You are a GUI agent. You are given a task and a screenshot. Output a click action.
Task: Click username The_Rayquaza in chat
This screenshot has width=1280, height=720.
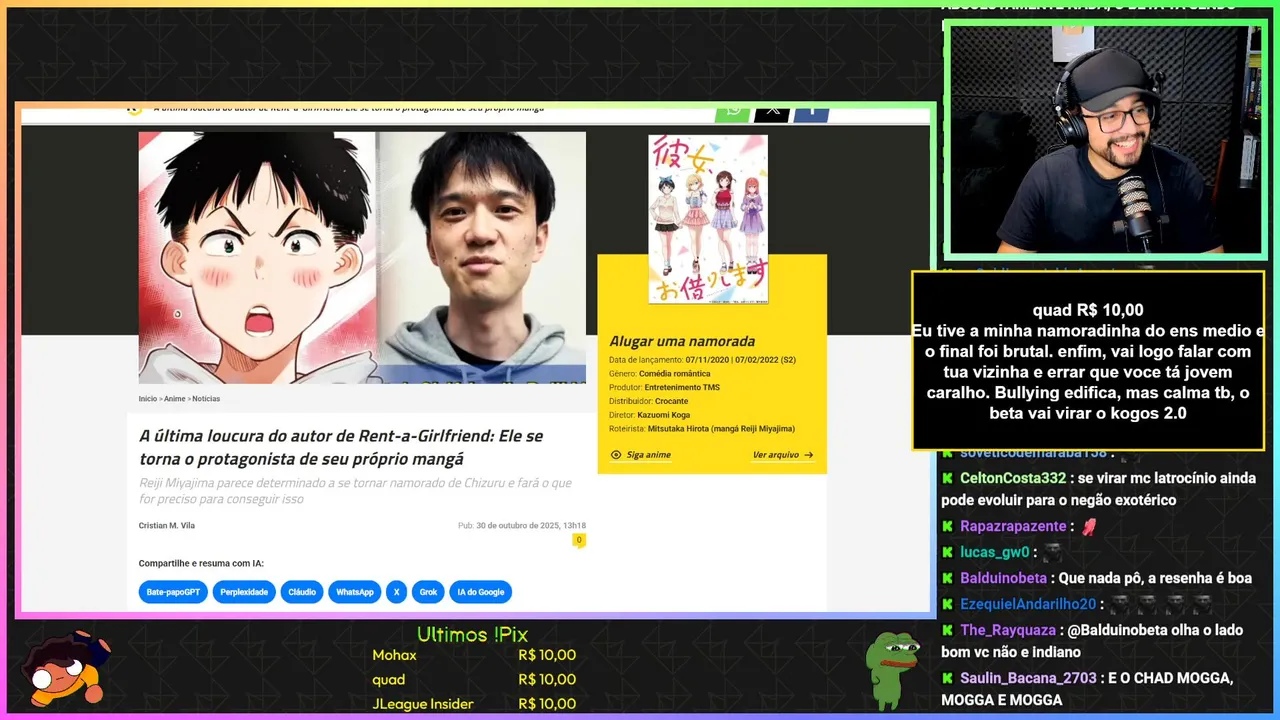tap(1008, 630)
